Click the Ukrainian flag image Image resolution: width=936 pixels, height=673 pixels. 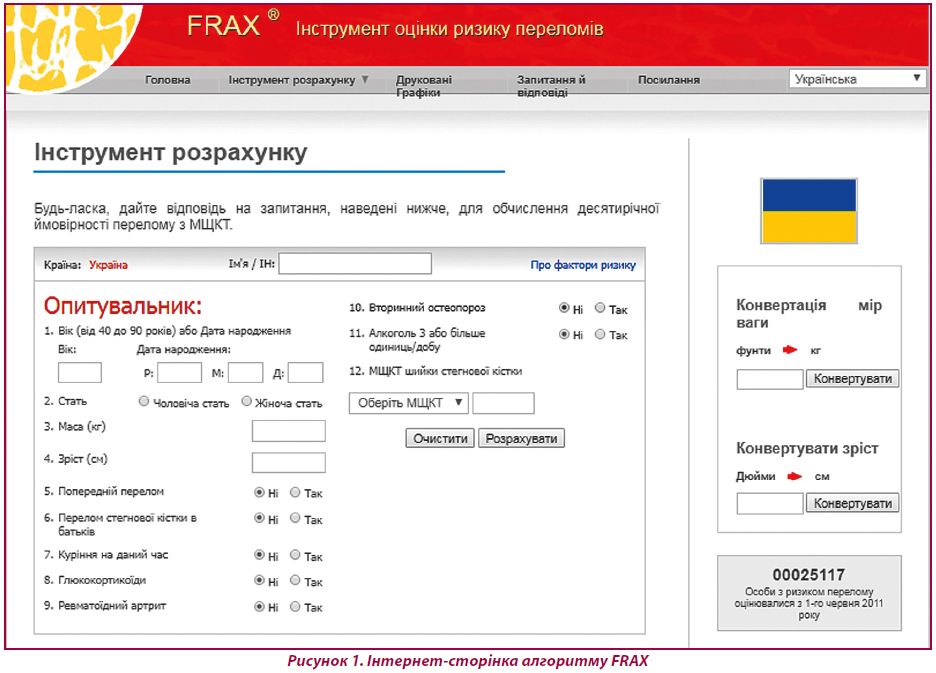pyautogui.click(x=809, y=211)
